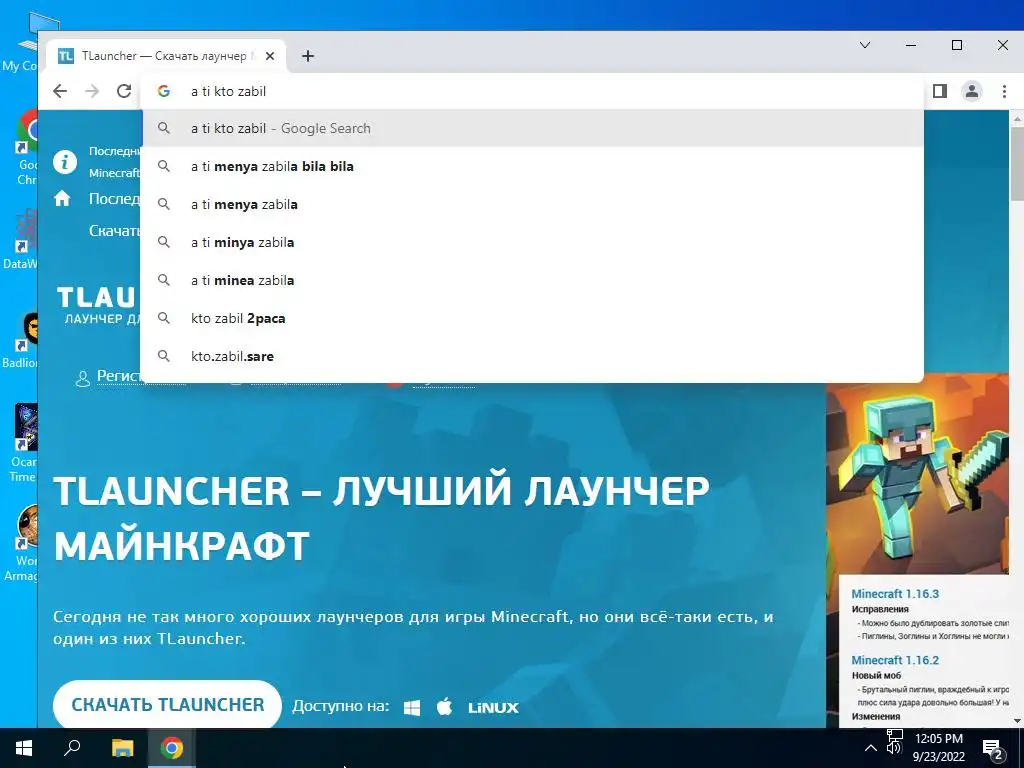Click the browser forward arrow
The width and height of the screenshot is (1024, 768).
[x=92, y=91]
